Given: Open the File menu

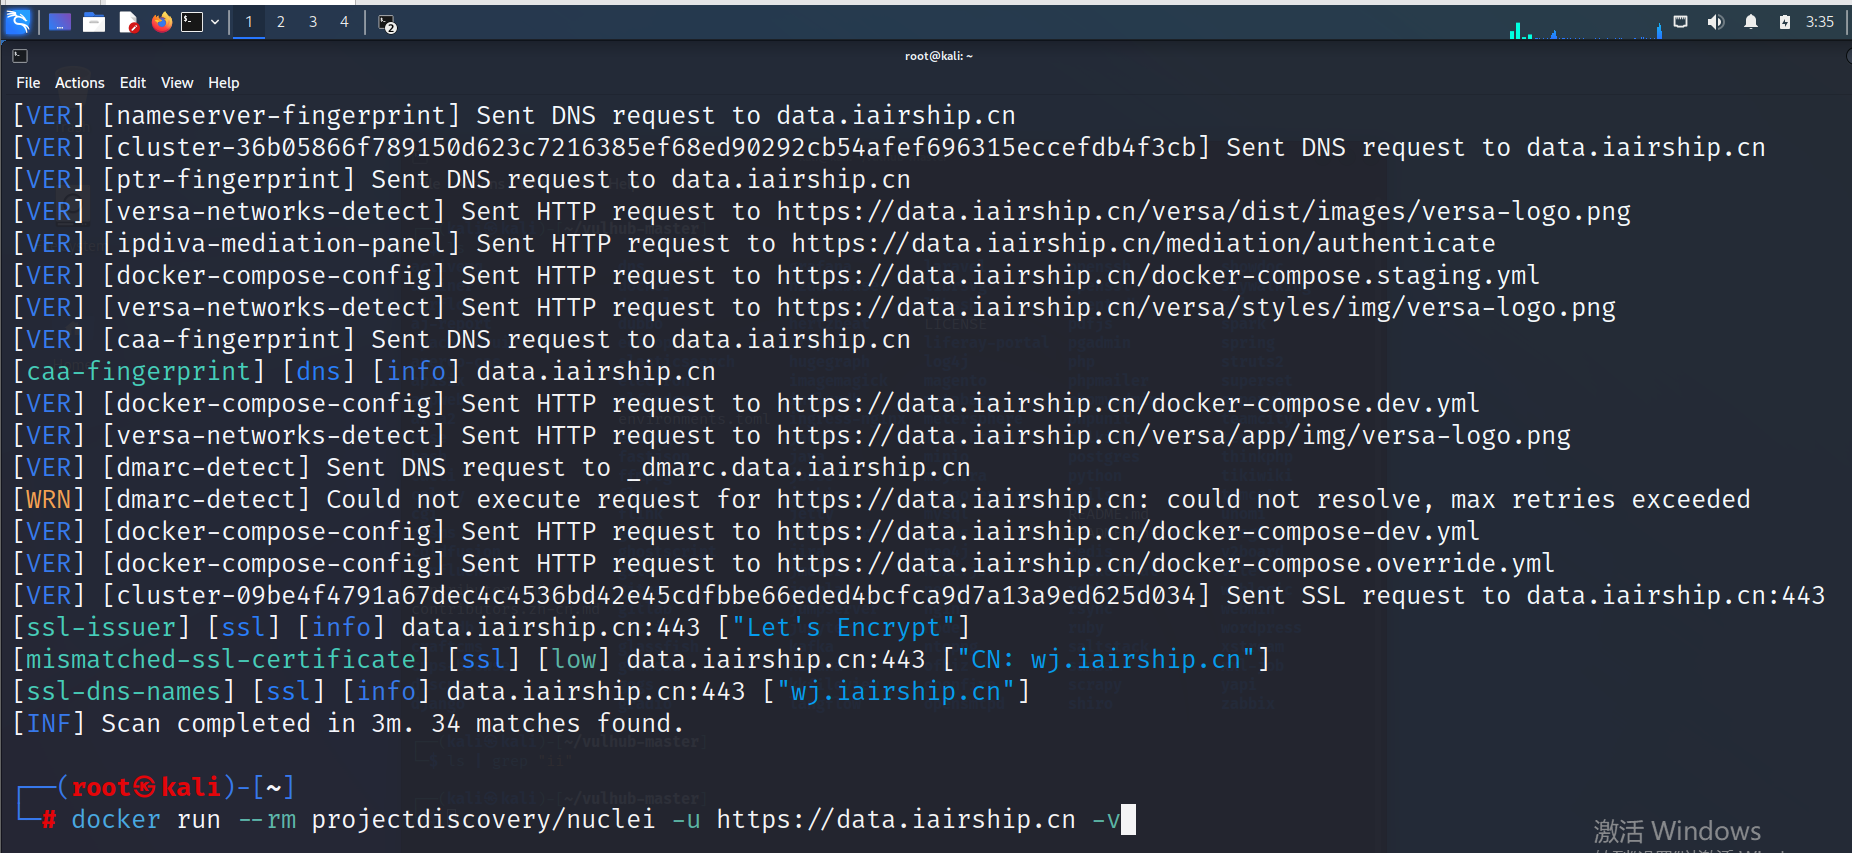Looking at the screenshot, I should [x=27, y=82].
